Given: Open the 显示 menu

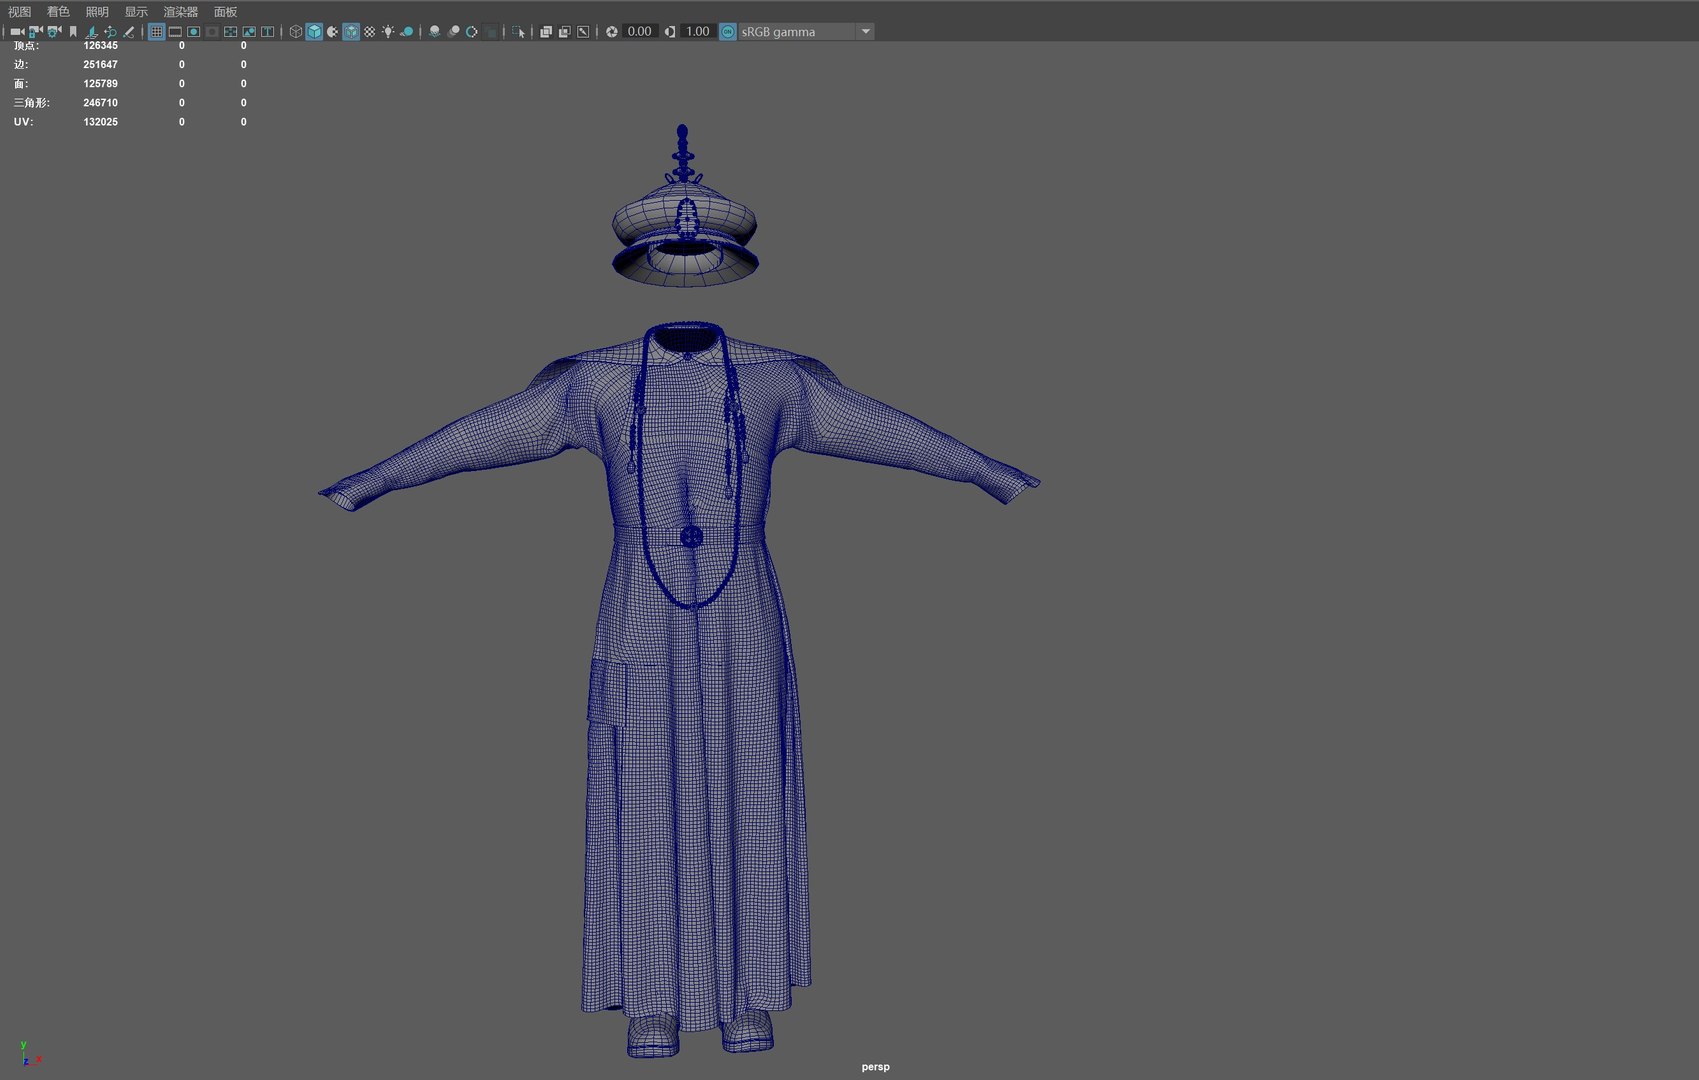Looking at the screenshot, I should pyautogui.click(x=136, y=12).
